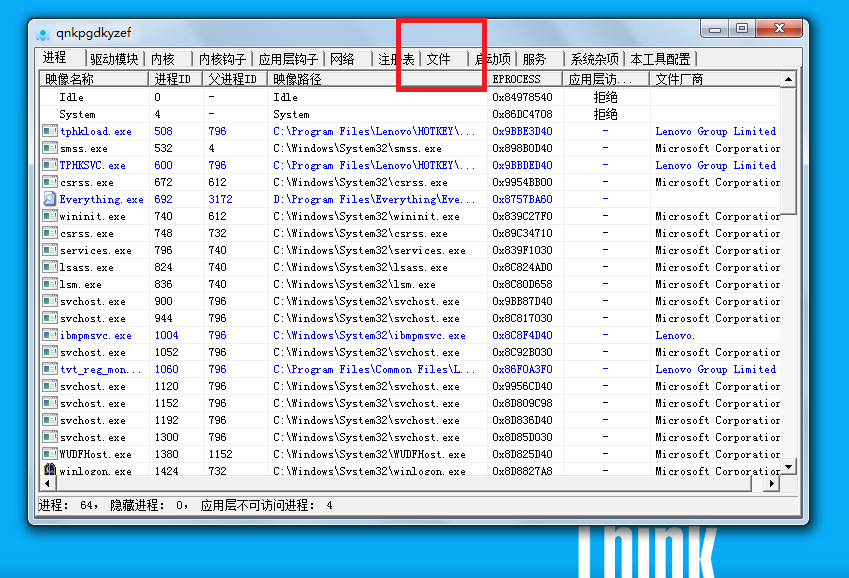Viewport: 849px width, 578px height.
Task: Click vertical scrollbar up arrow
Action: [x=788, y=79]
